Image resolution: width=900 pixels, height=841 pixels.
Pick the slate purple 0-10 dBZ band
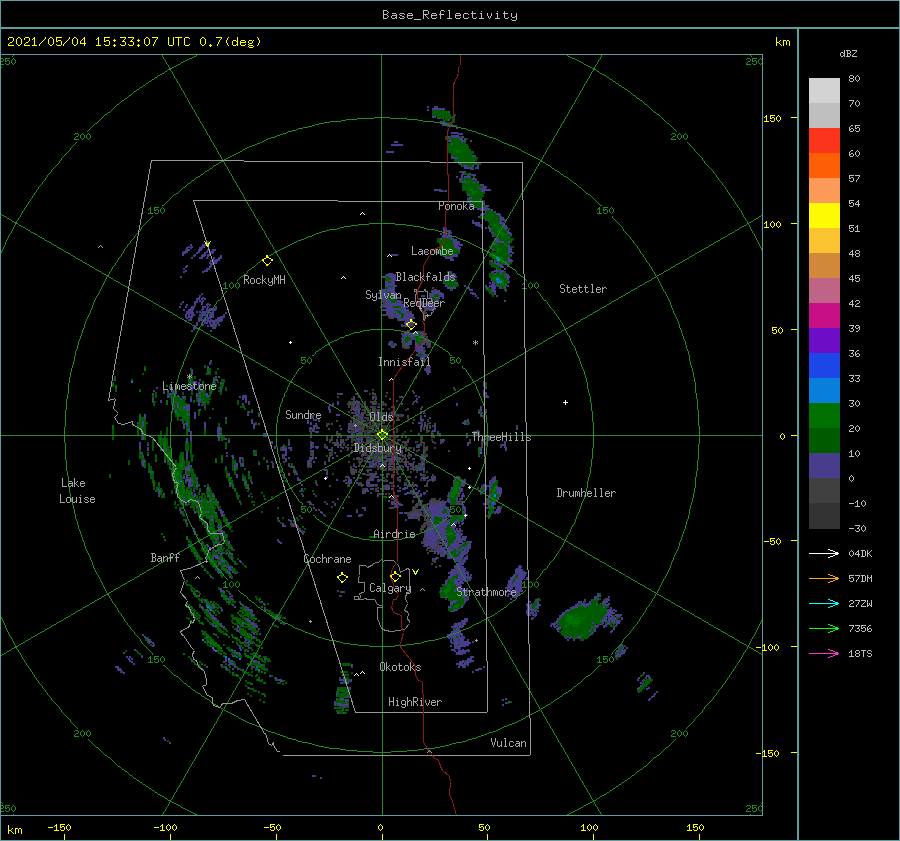pos(824,466)
